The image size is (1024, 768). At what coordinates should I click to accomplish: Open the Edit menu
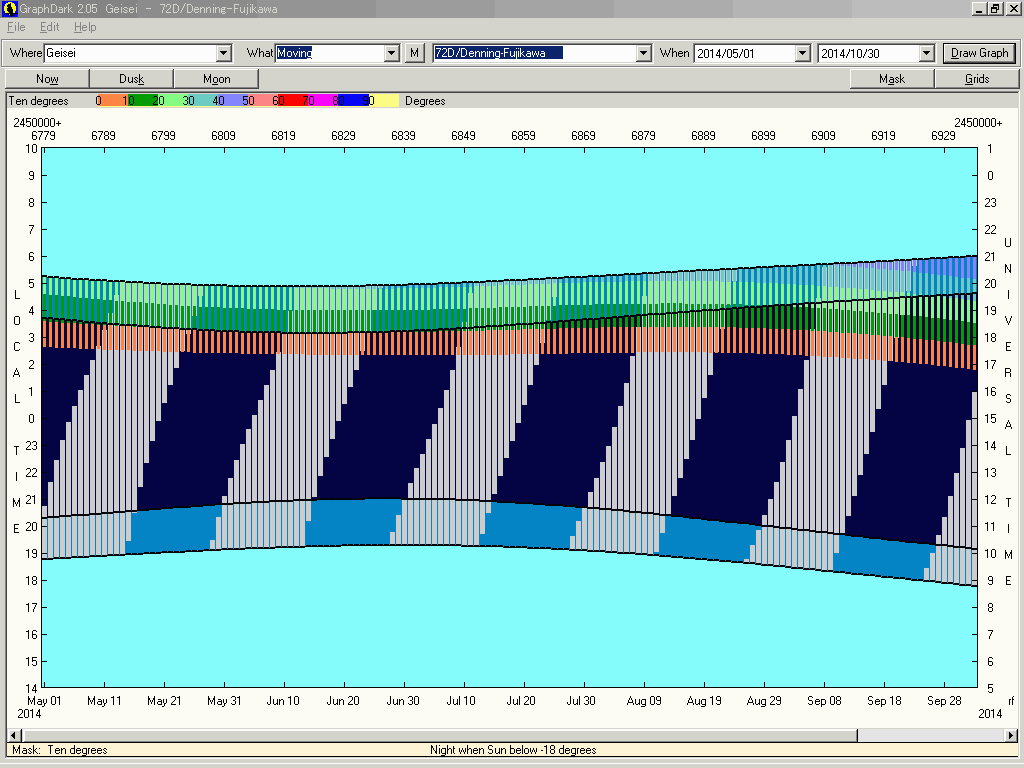49,27
